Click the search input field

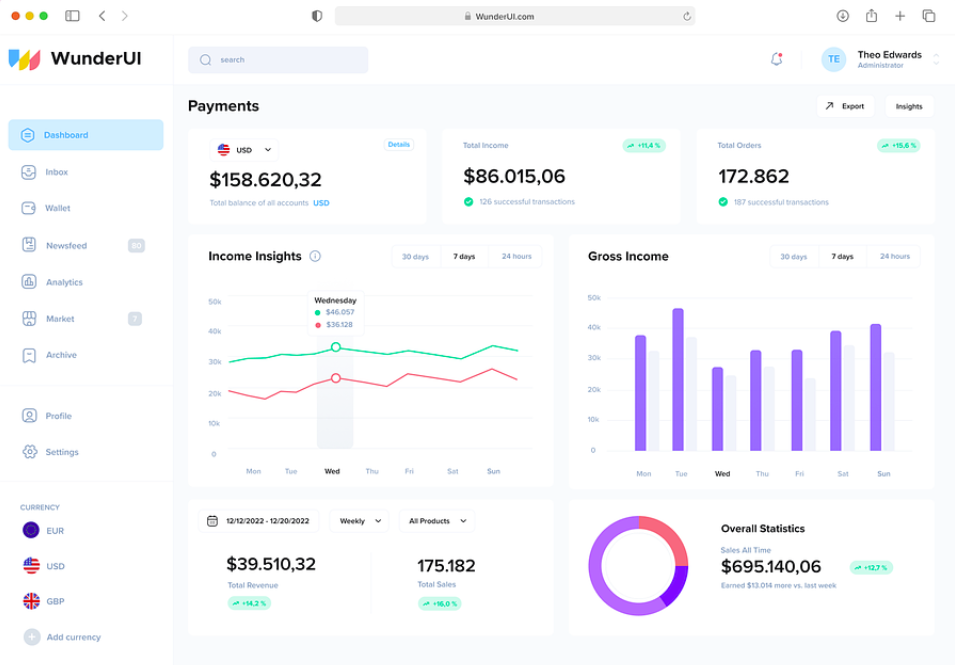(x=278, y=60)
